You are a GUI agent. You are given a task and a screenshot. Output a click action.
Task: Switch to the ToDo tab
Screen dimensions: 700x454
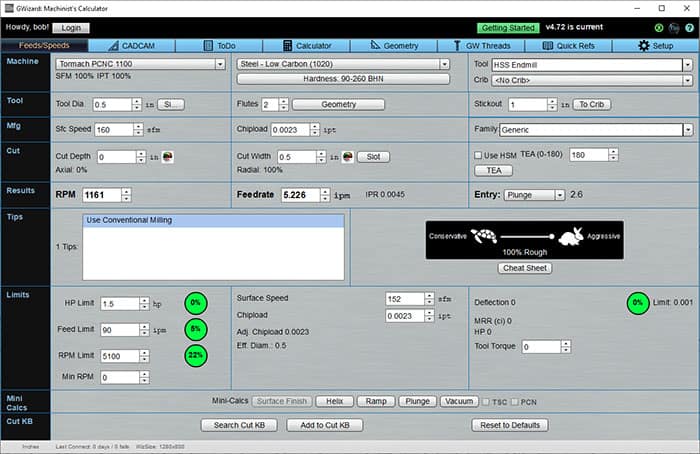219,46
